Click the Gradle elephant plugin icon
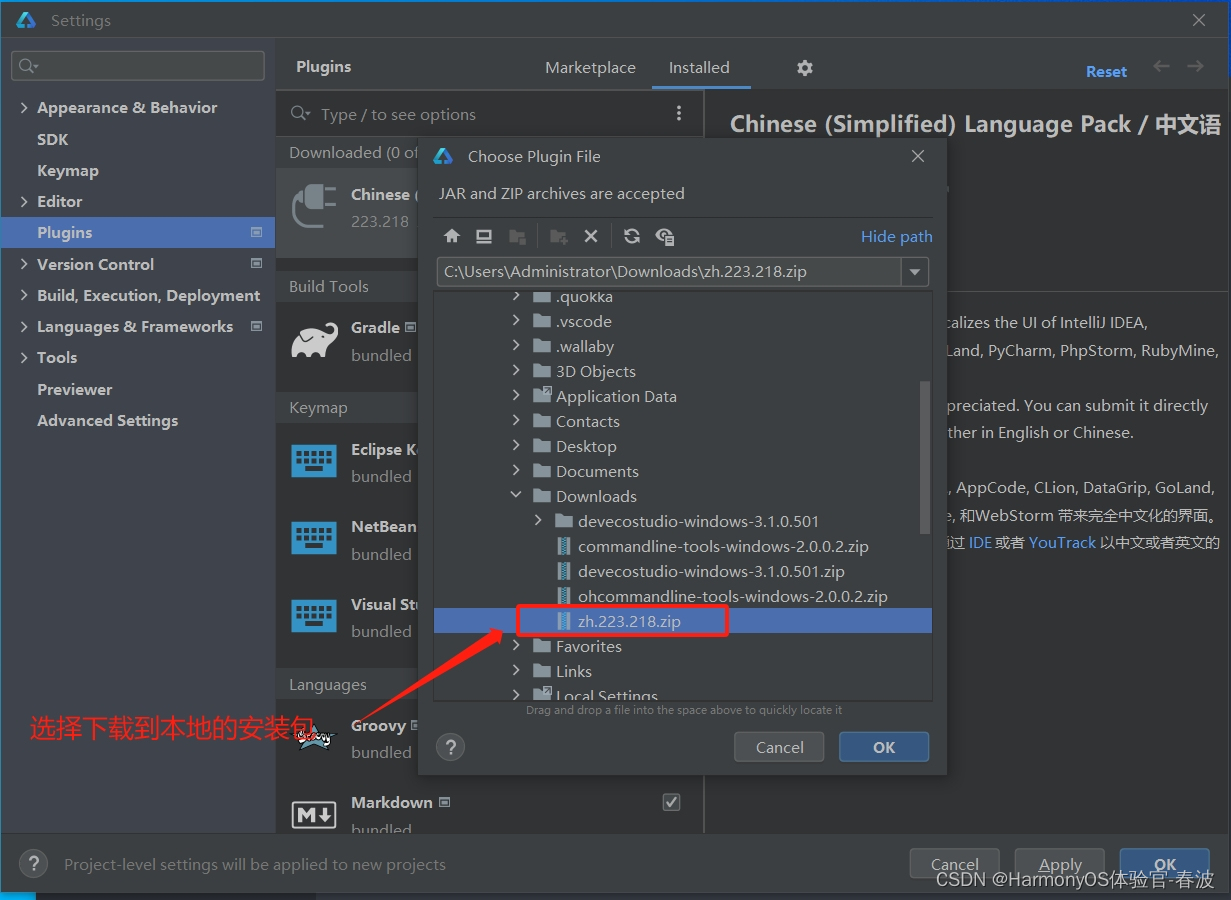 pos(314,341)
